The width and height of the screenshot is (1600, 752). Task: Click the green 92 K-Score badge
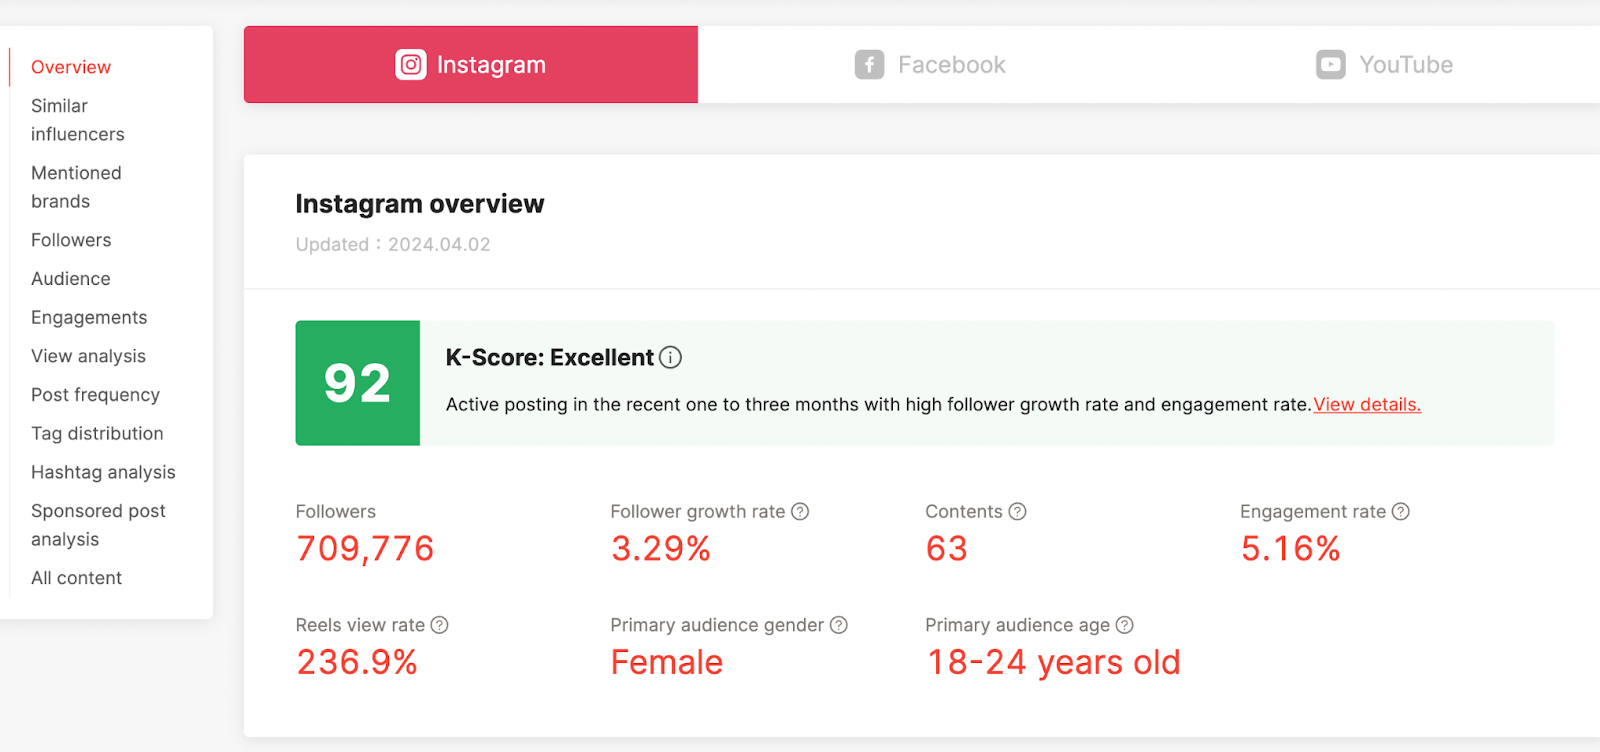click(x=358, y=383)
